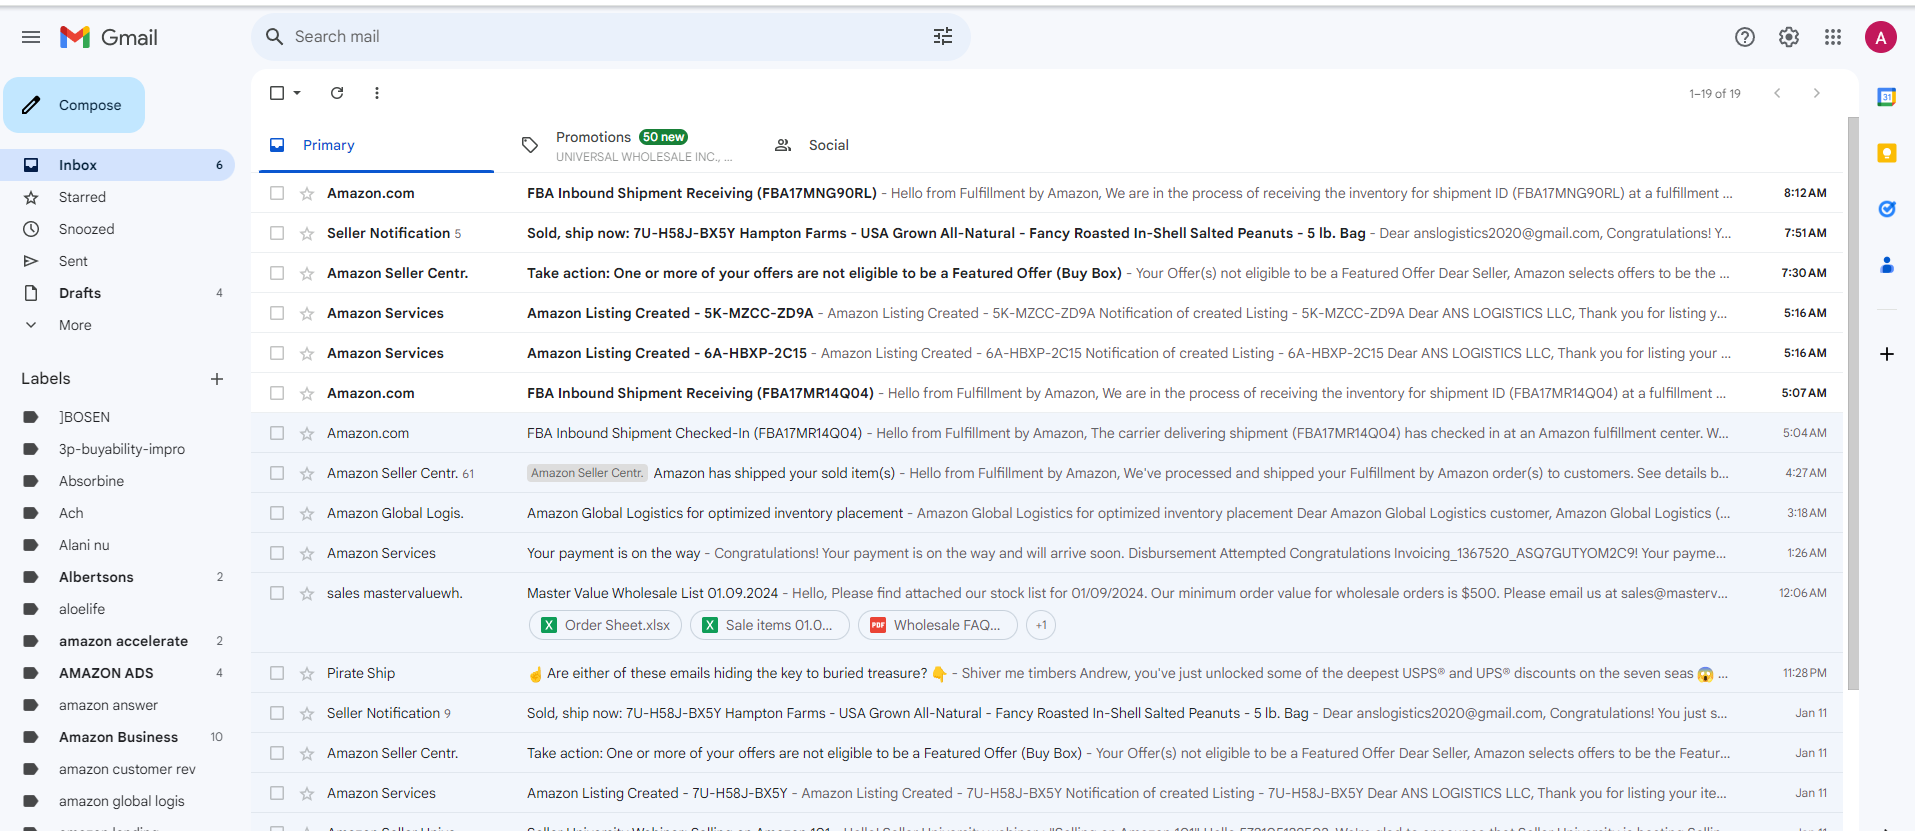Click the Gmail logo
Image resolution: width=1915 pixels, height=831 pixels.
(x=109, y=37)
